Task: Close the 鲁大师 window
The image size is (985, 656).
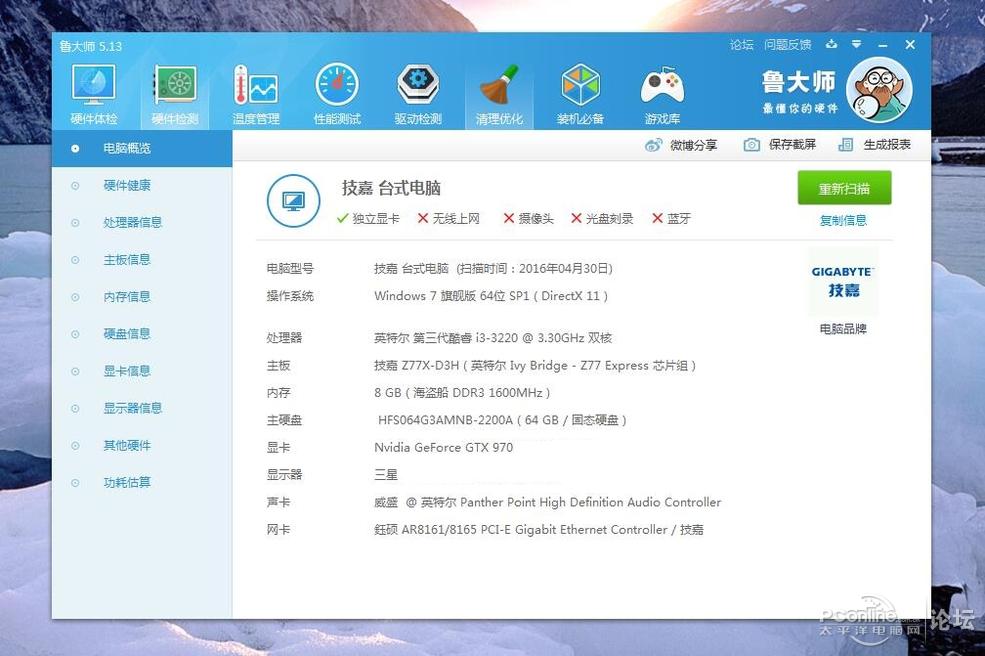Action: click(x=910, y=45)
